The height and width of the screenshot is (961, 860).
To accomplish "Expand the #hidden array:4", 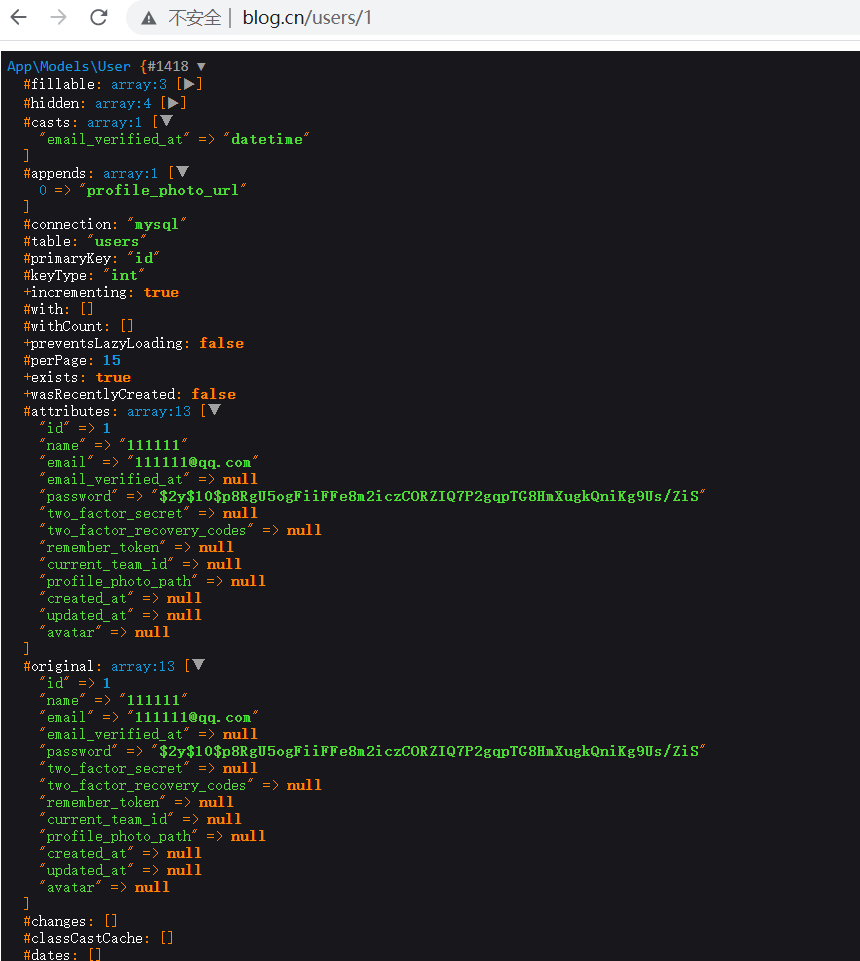I will (x=173, y=103).
